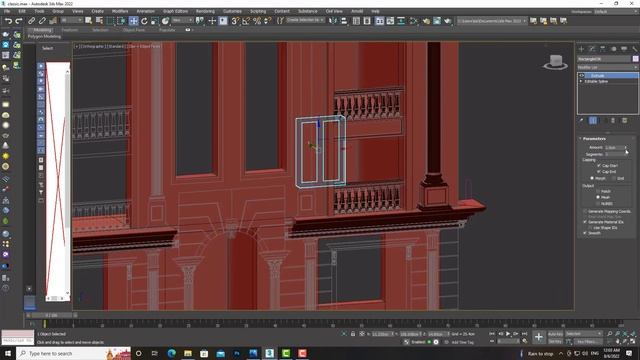Toggle the Smooth checkbox
Image resolution: width=640 pixels, height=360 pixels.
[x=585, y=233]
